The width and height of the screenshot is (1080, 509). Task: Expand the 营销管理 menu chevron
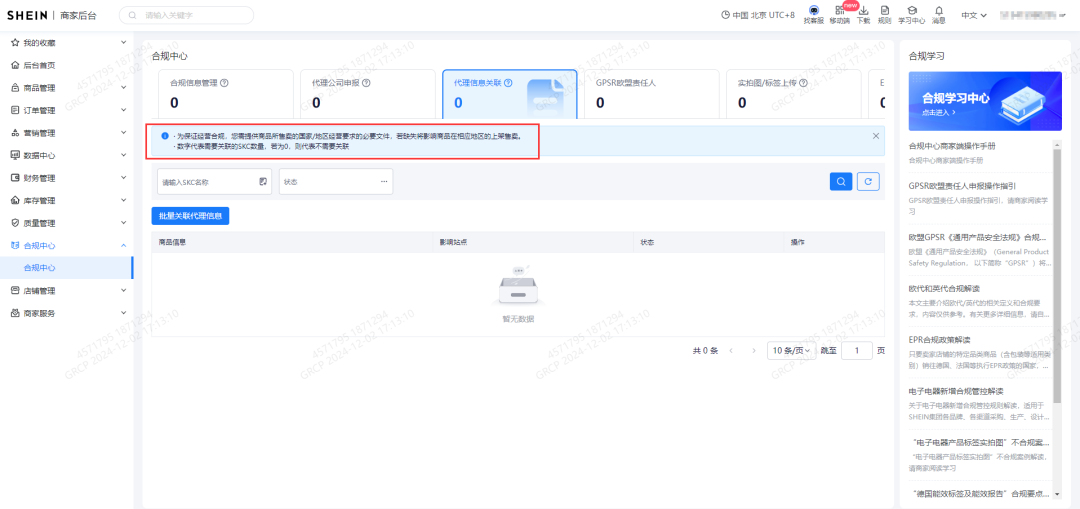pos(123,133)
